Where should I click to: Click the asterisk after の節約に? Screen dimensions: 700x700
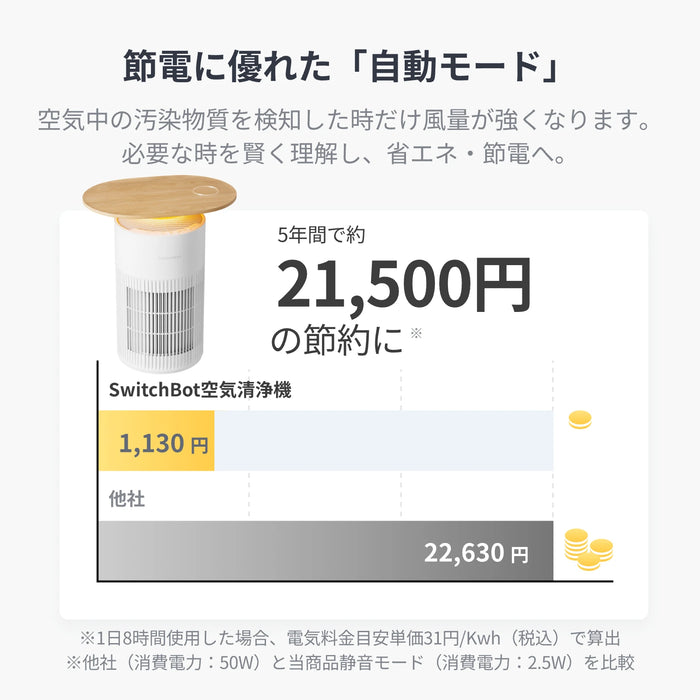point(416,335)
